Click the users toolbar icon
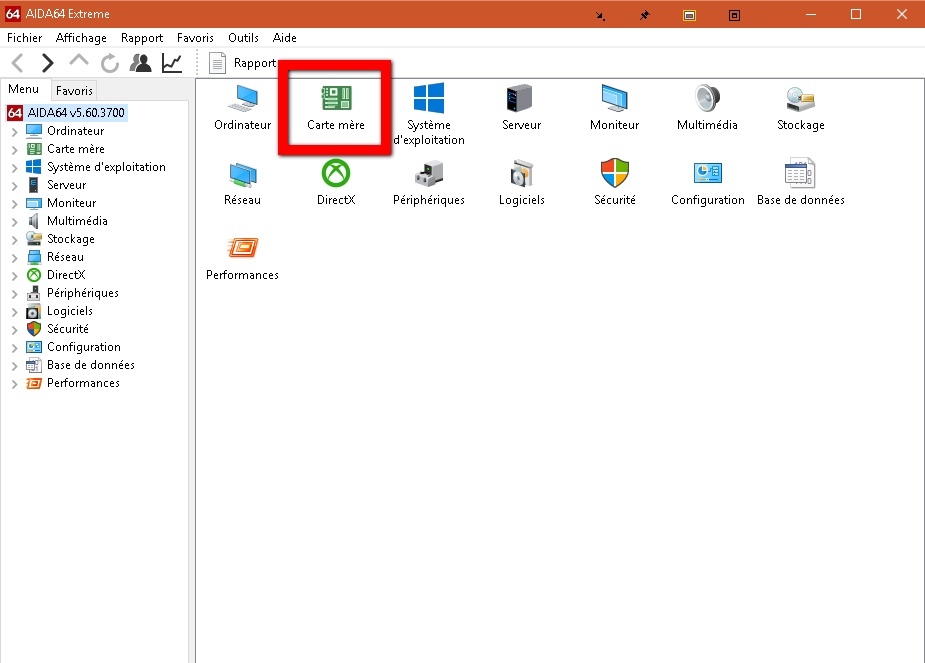Image resolution: width=925 pixels, height=663 pixels. [140, 63]
